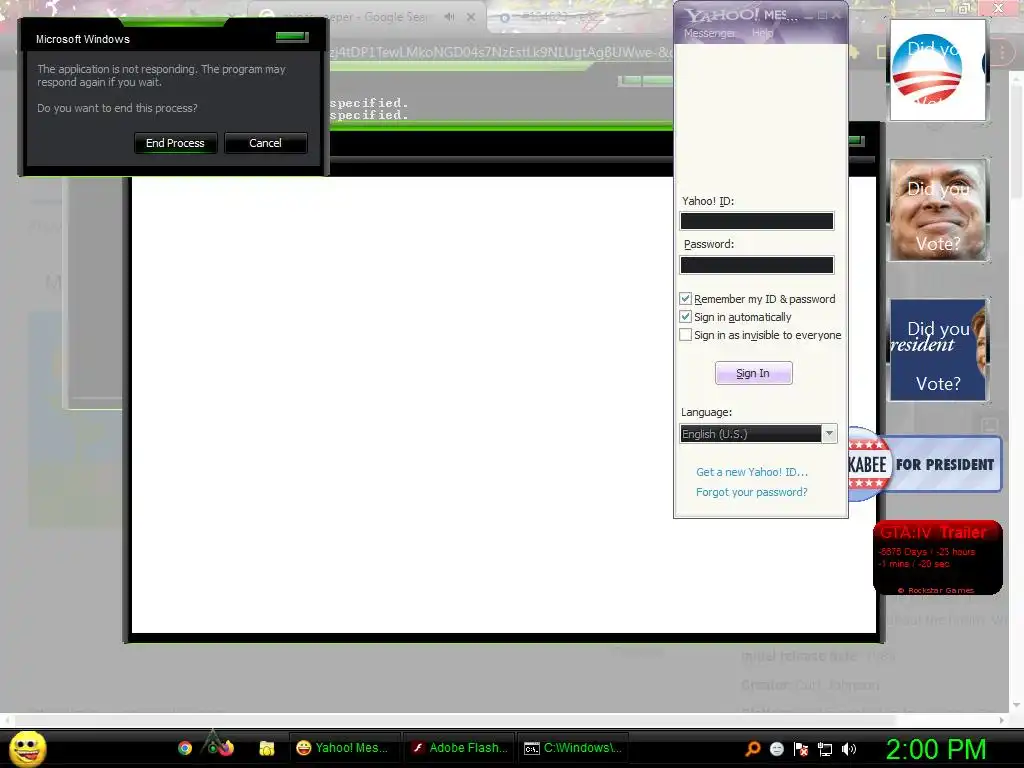The width and height of the screenshot is (1024, 768).
Task: Open the volume speaker tray icon
Action: (849, 749)
